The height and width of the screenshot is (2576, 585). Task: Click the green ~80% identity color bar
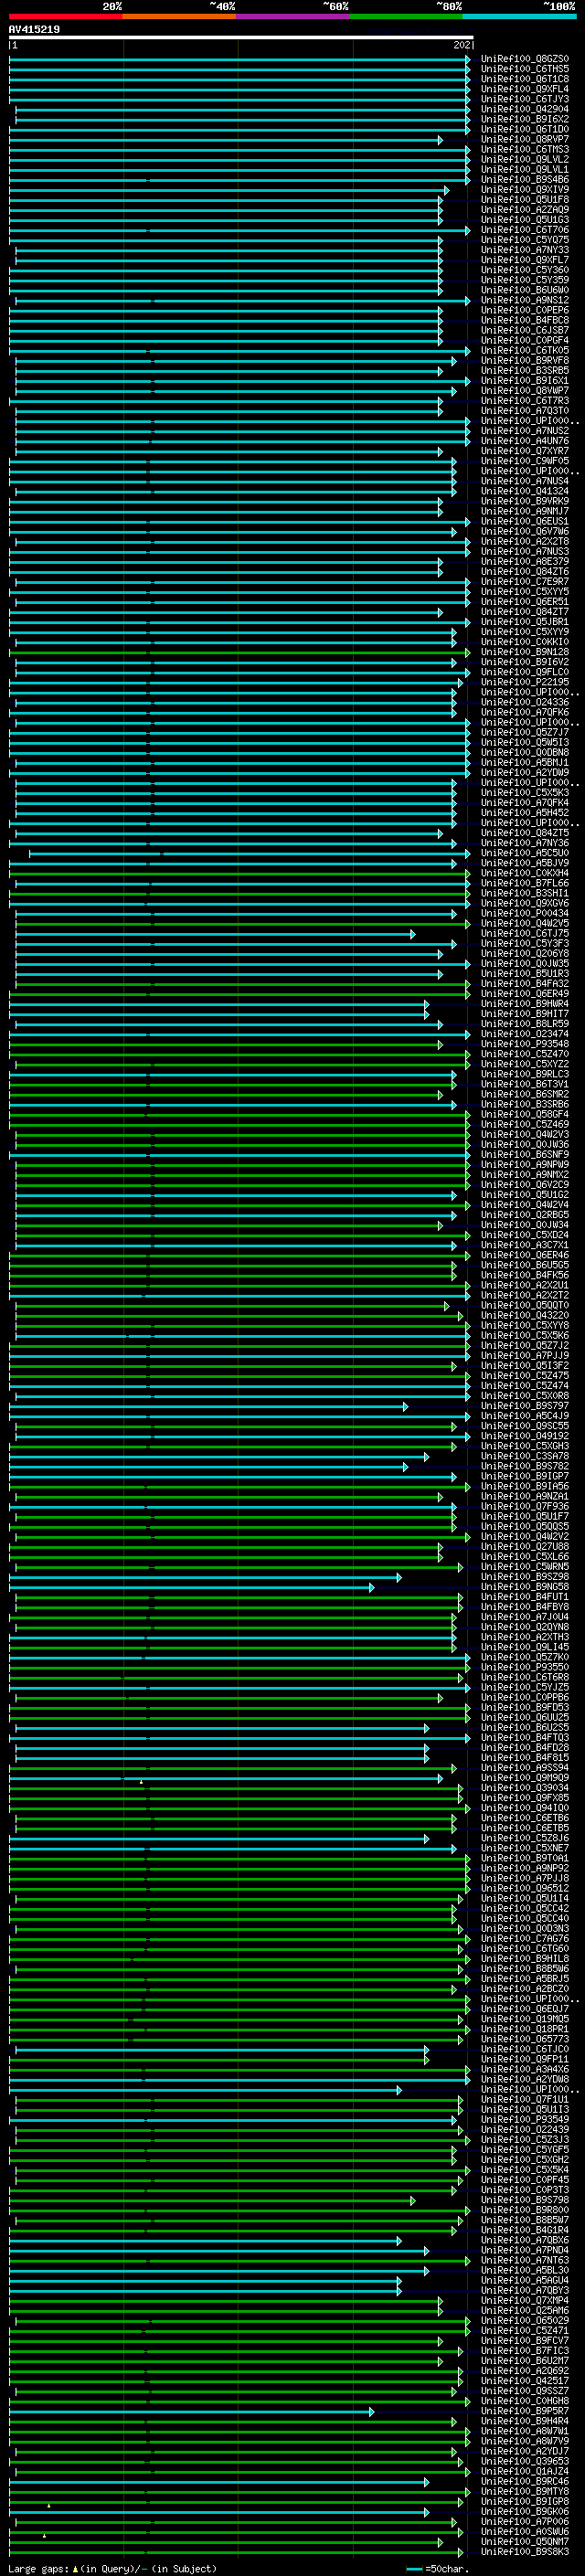(x=406, y=16)
